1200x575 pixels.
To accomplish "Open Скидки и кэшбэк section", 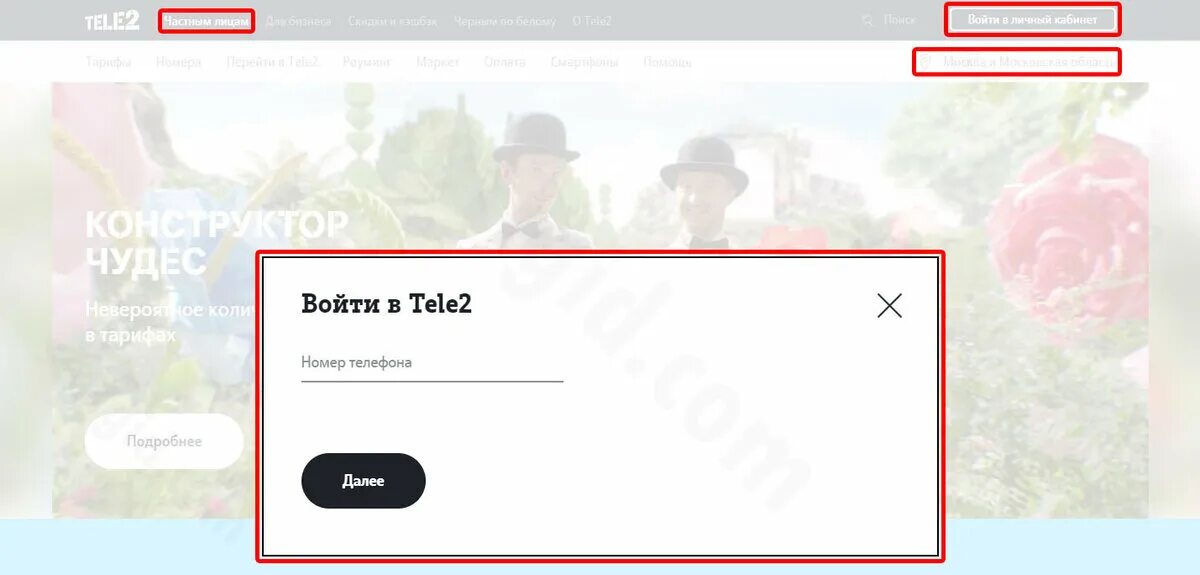I will click(392, 21).
